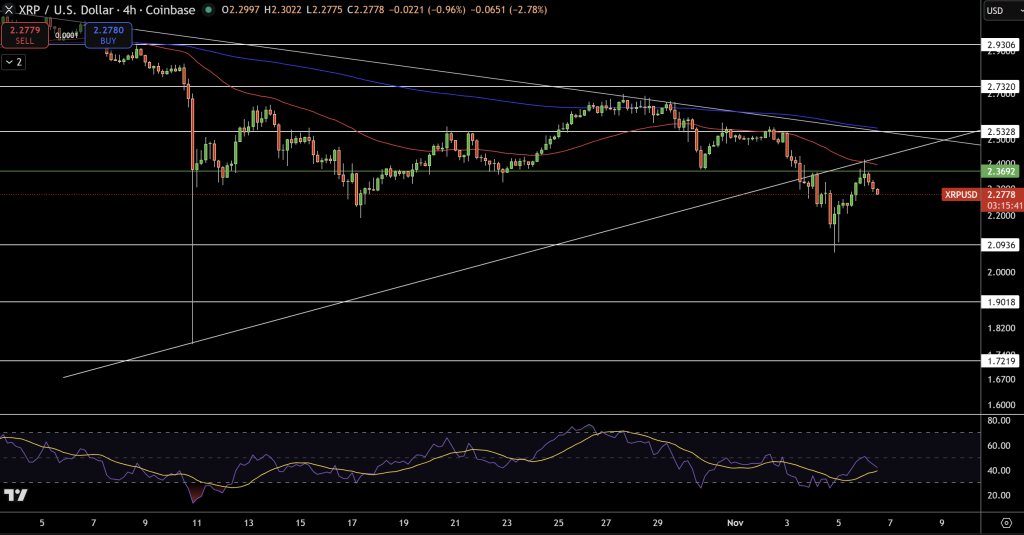Click the XRP symbol logo icon
The image size is (1024, 535).
(x=9, y=9)
